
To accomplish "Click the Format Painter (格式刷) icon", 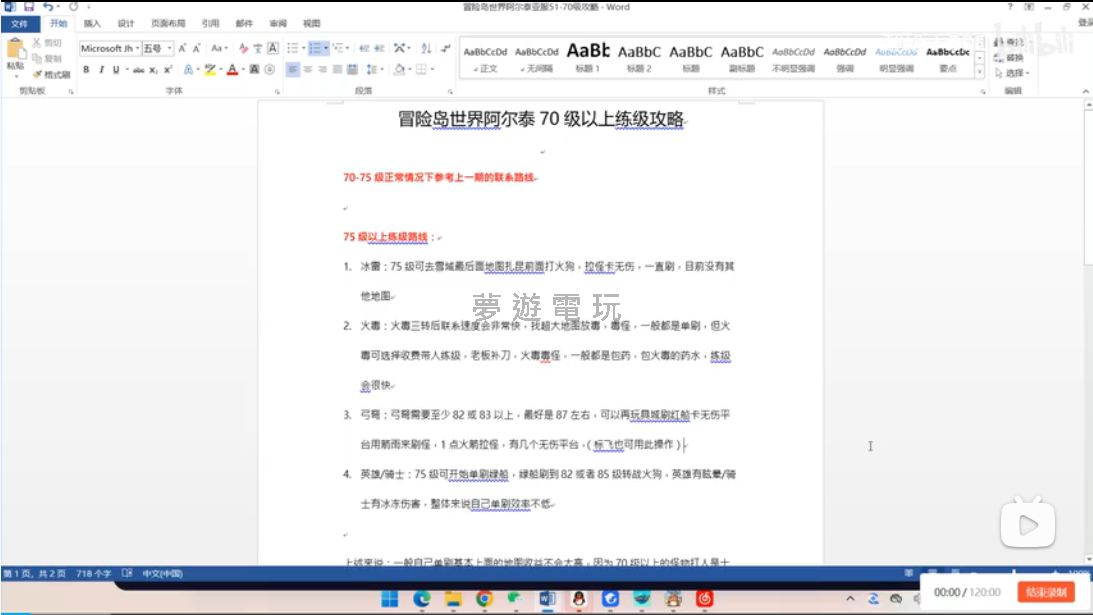I will pos(37,74).
